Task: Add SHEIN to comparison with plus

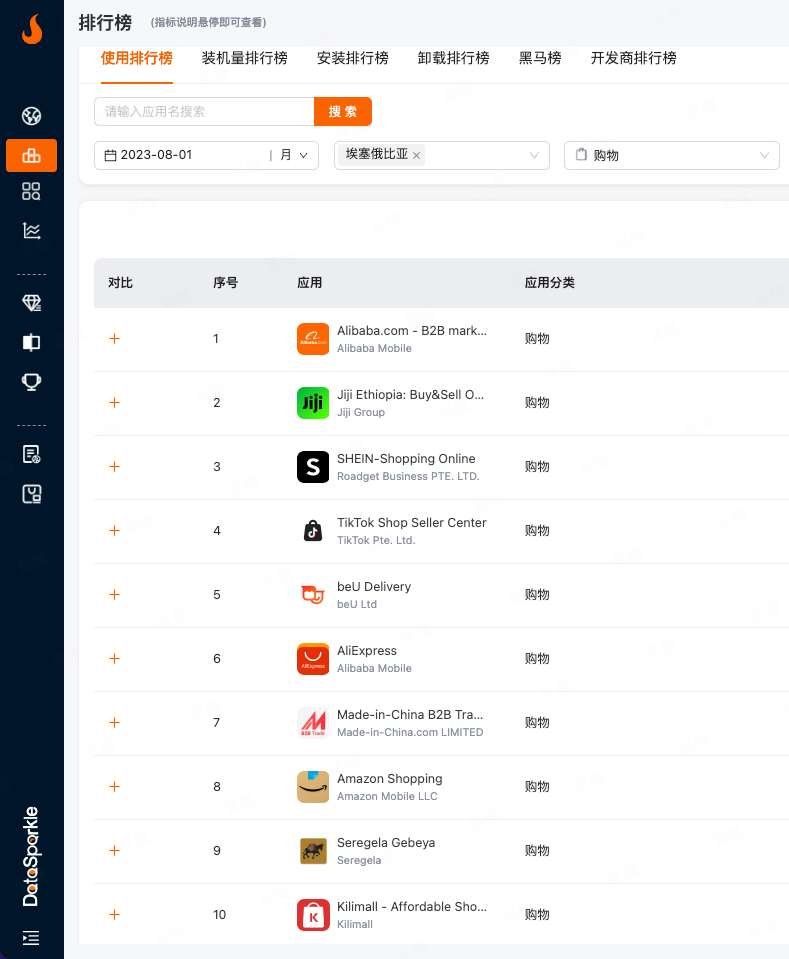Action: (x=114, y=467)
